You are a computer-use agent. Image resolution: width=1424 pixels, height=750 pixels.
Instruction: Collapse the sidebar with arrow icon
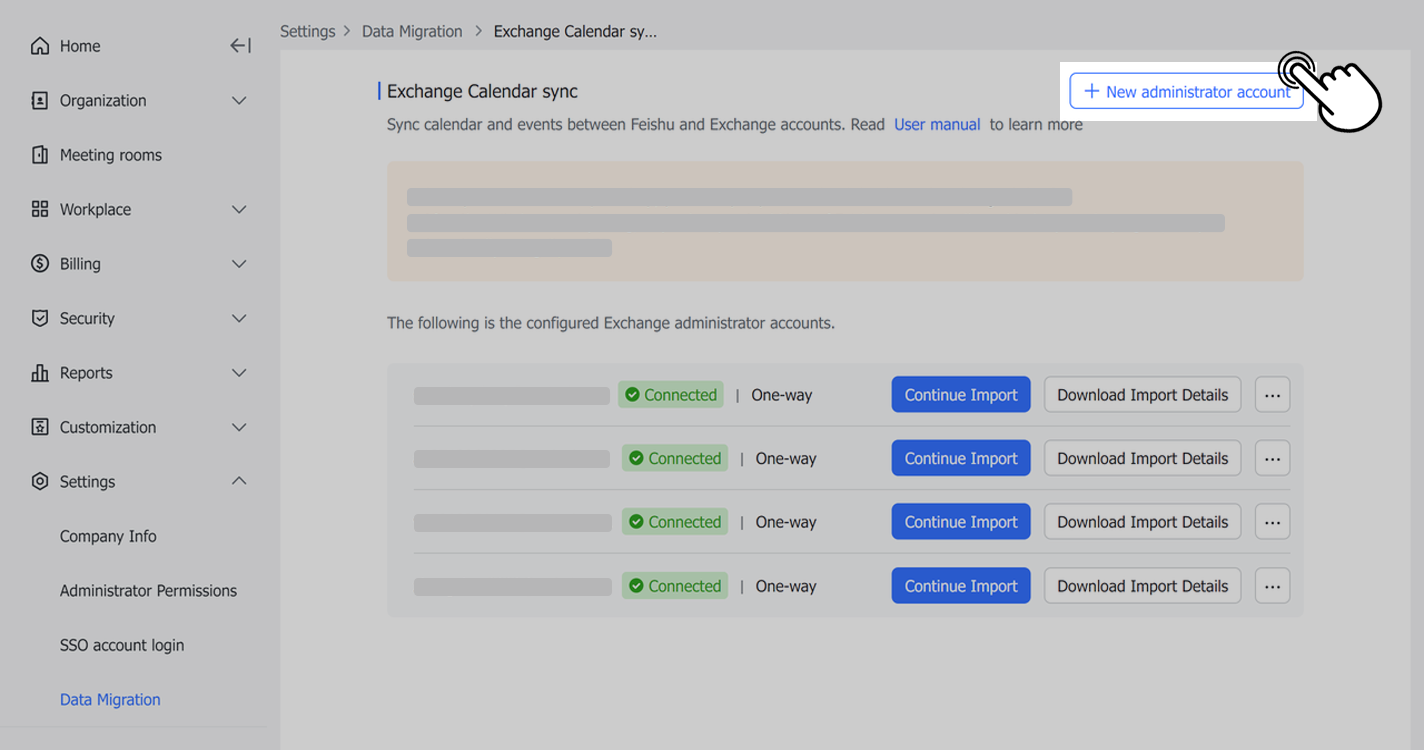coord(240,46)
